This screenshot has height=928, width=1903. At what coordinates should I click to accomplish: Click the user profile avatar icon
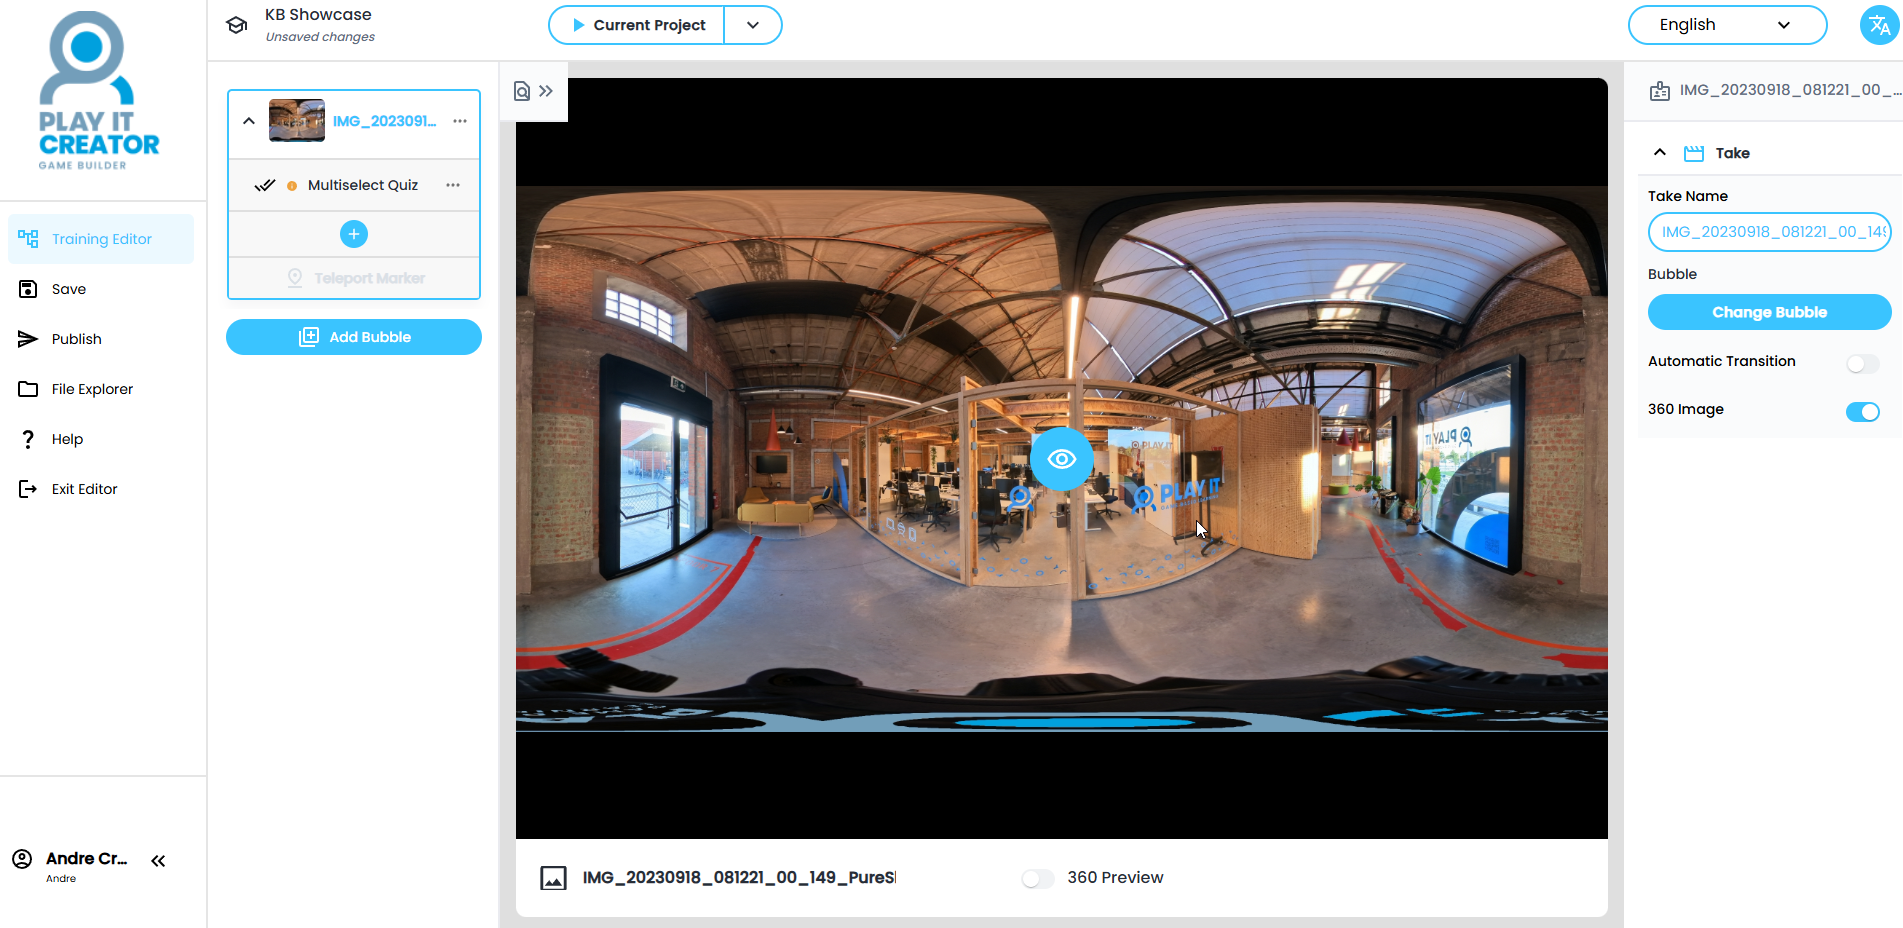point(22,859)
